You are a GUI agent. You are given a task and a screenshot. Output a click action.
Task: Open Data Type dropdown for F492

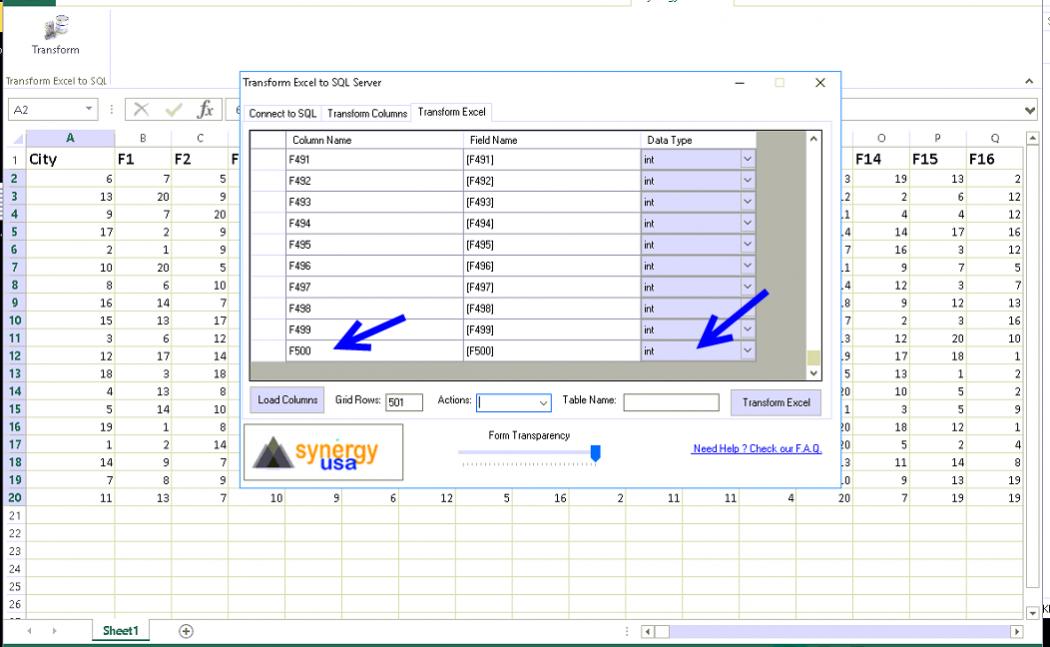(747, 181)
